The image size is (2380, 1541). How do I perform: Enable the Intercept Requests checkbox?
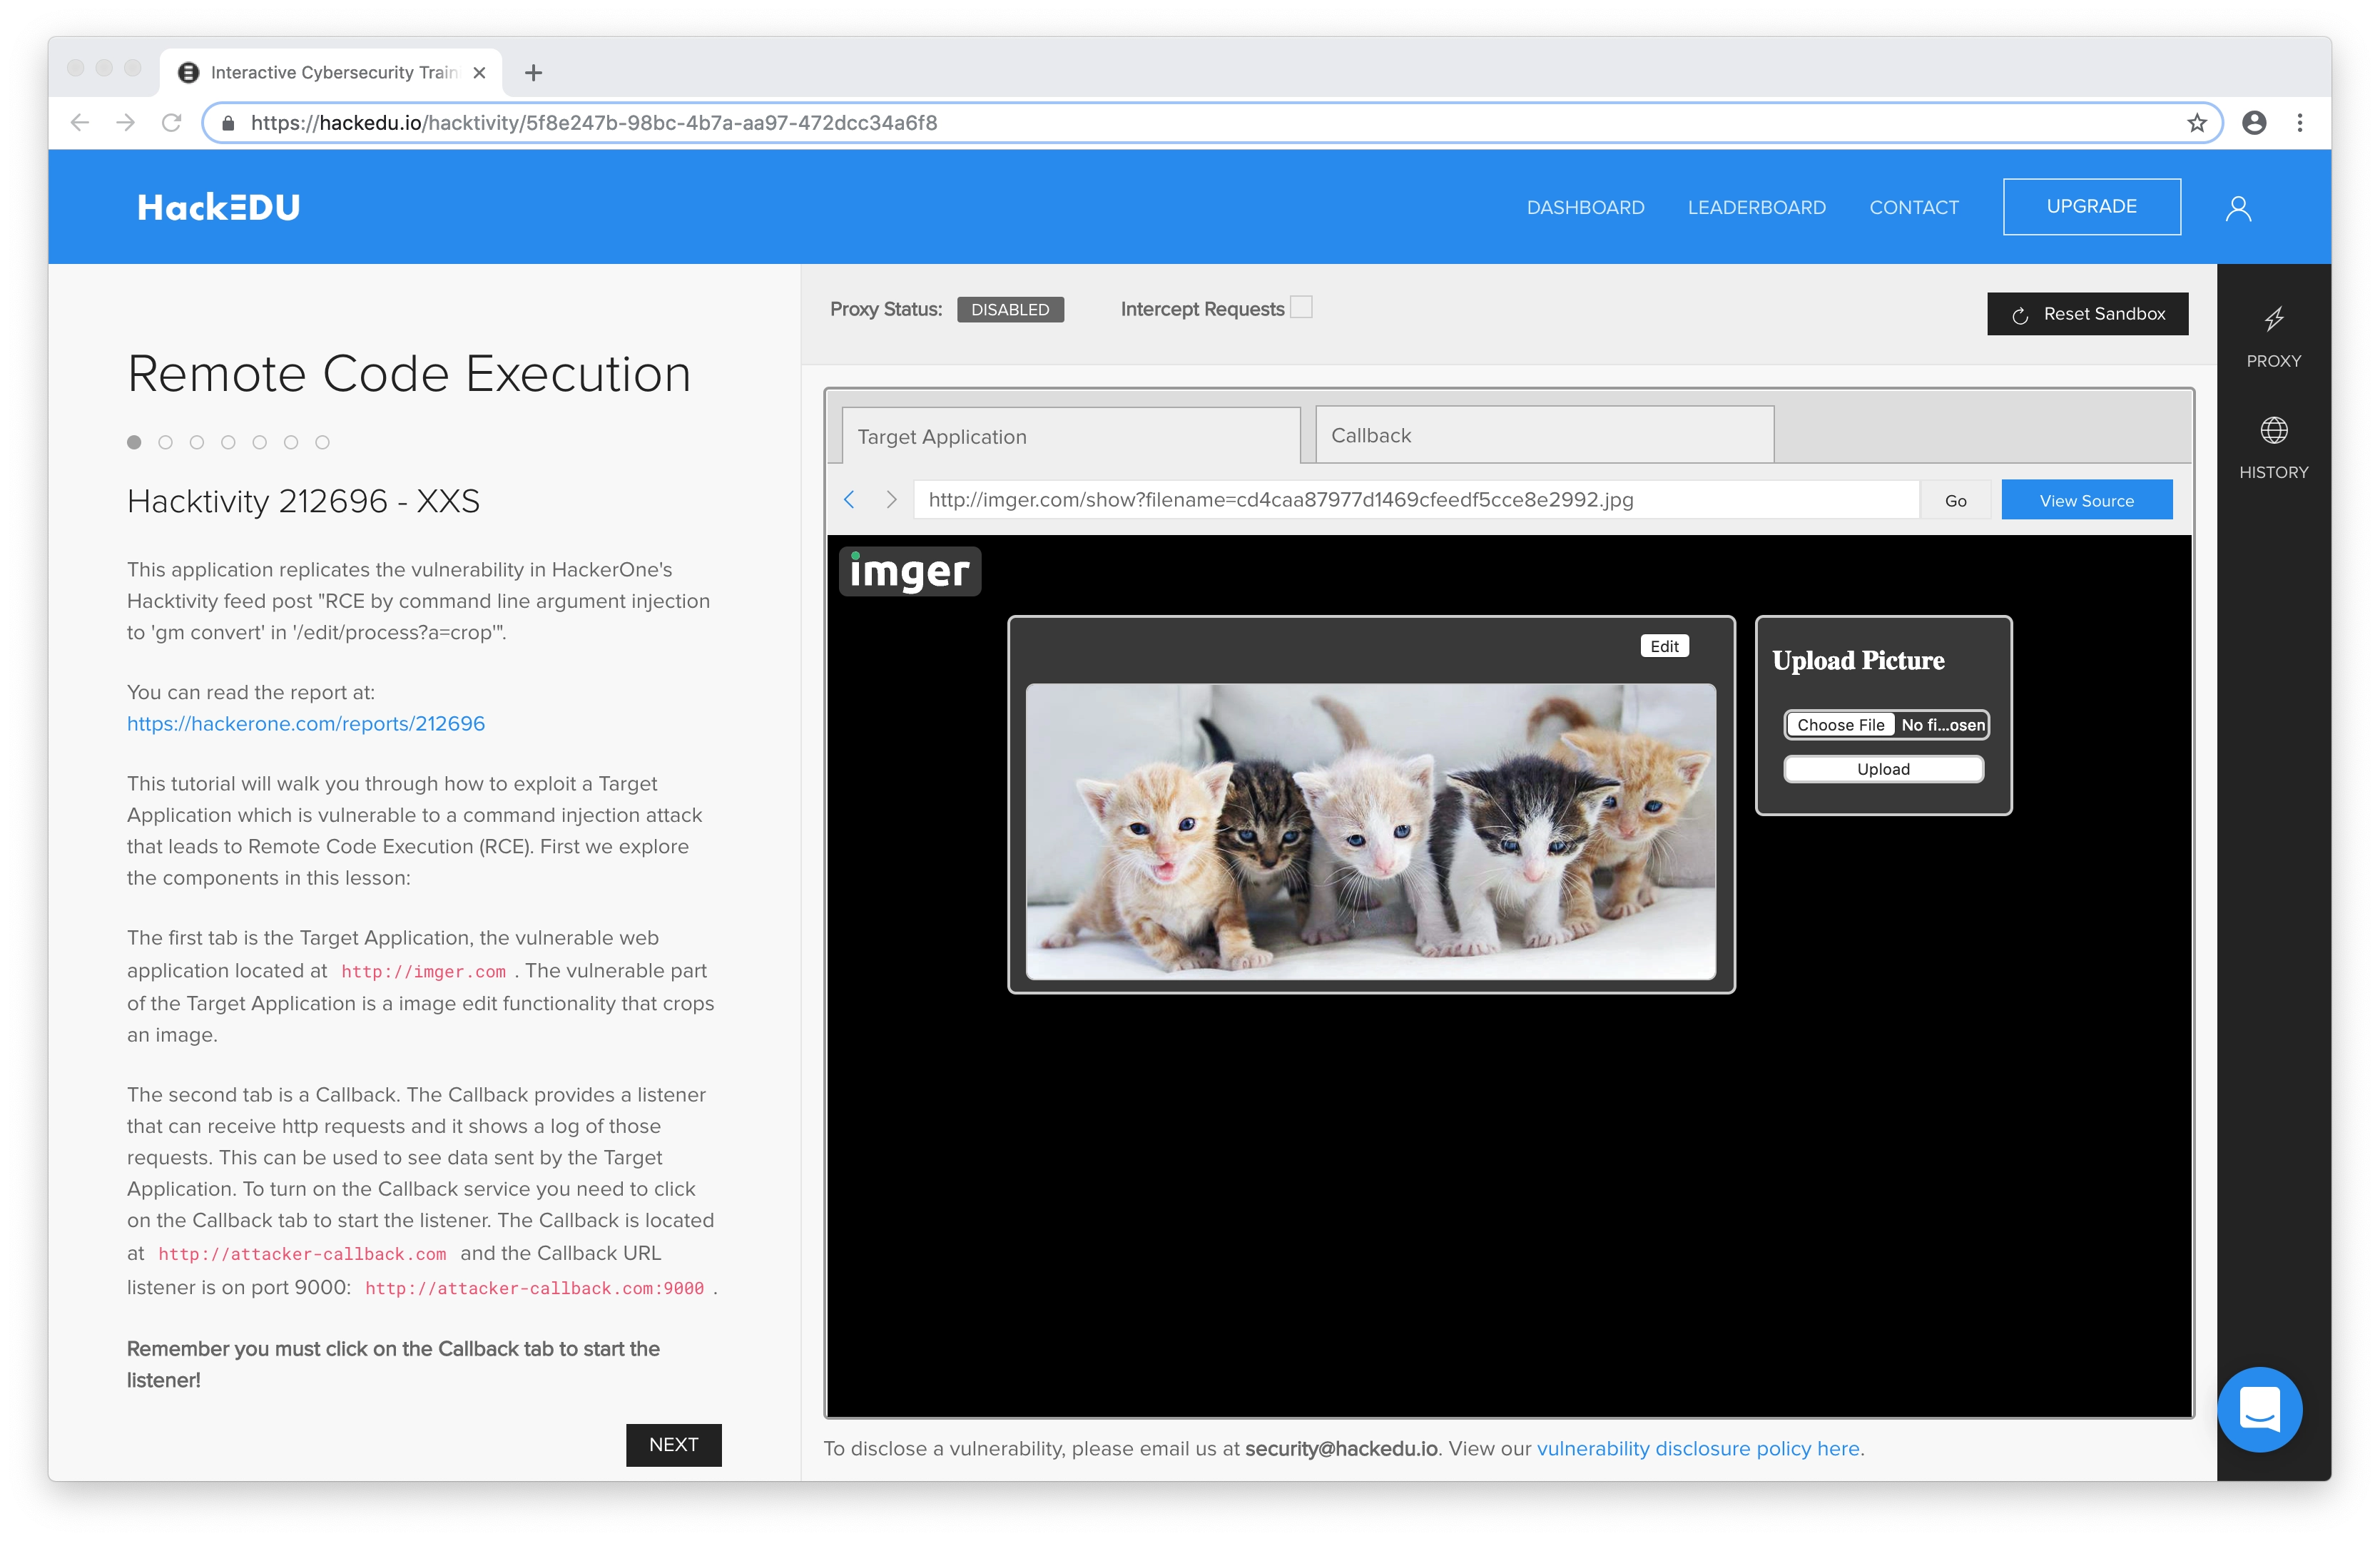(1301, 308)
